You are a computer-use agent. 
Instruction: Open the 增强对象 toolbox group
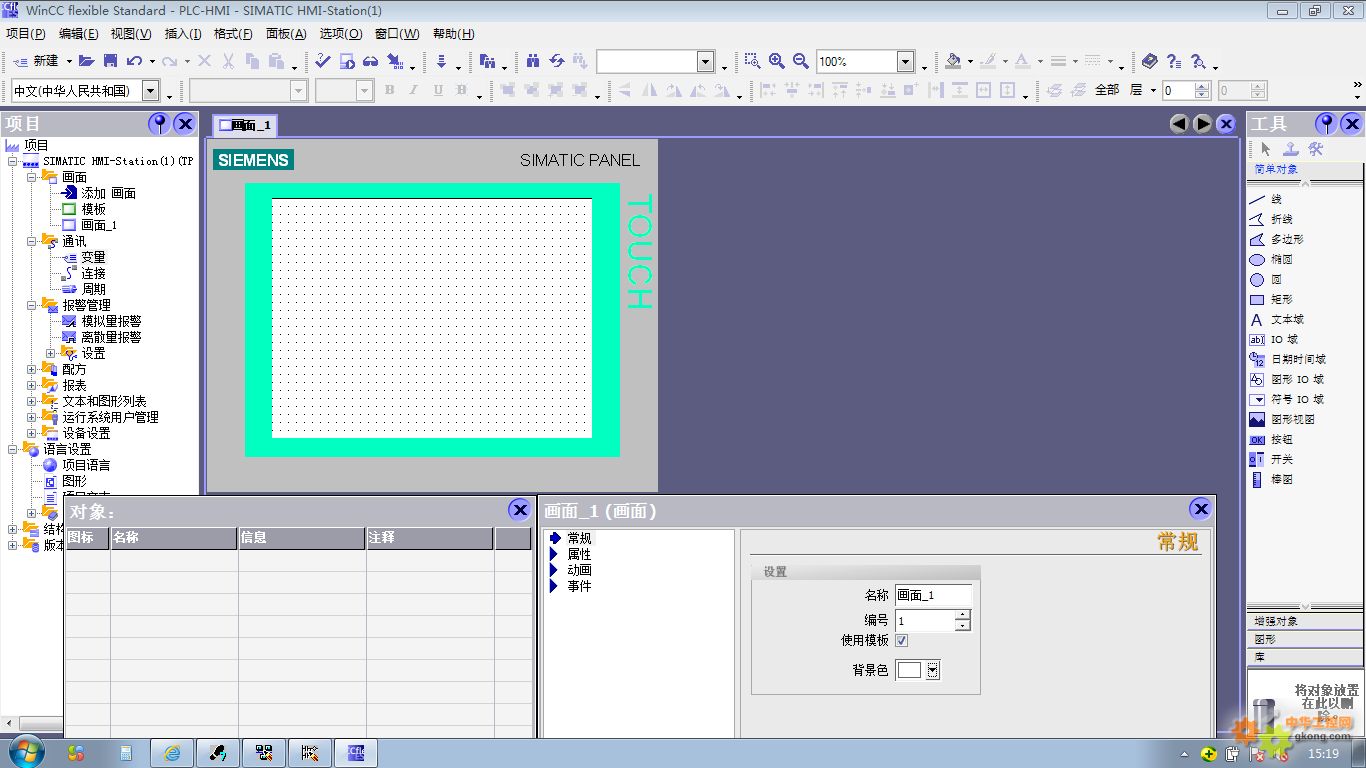[1306, 621]
